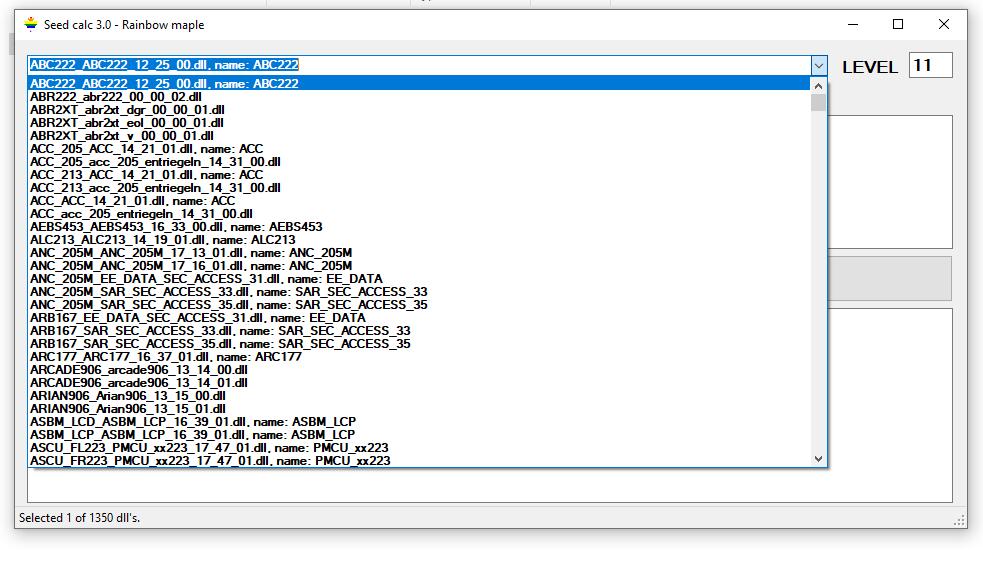This screenshot has width=983, height=564.
Task: Click the LEVEL input field
Action: [x=929, y=66]
